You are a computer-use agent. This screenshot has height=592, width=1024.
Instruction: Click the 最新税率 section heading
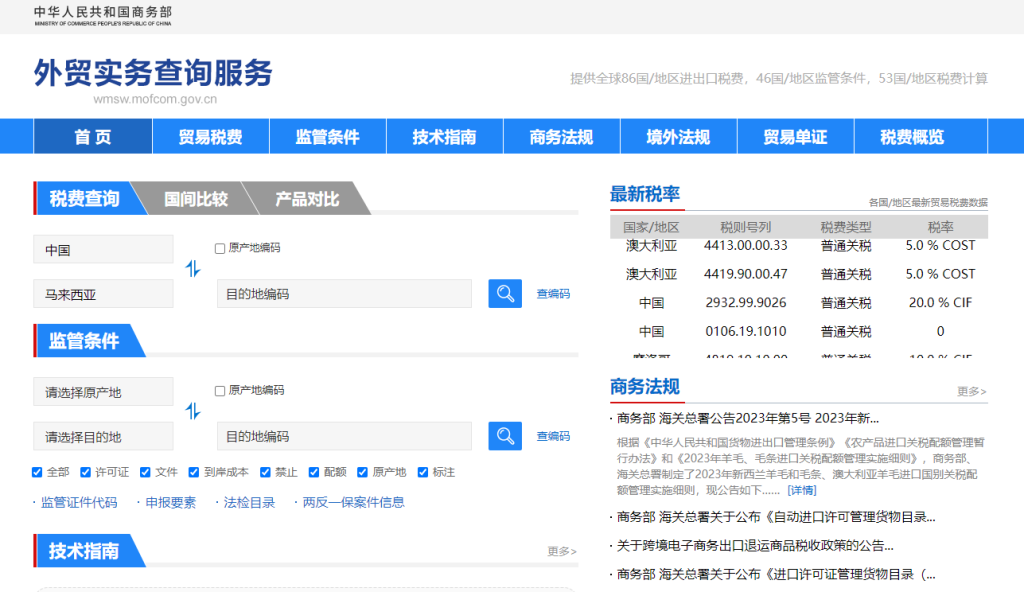pyautogui.click(x=645, y=194)
